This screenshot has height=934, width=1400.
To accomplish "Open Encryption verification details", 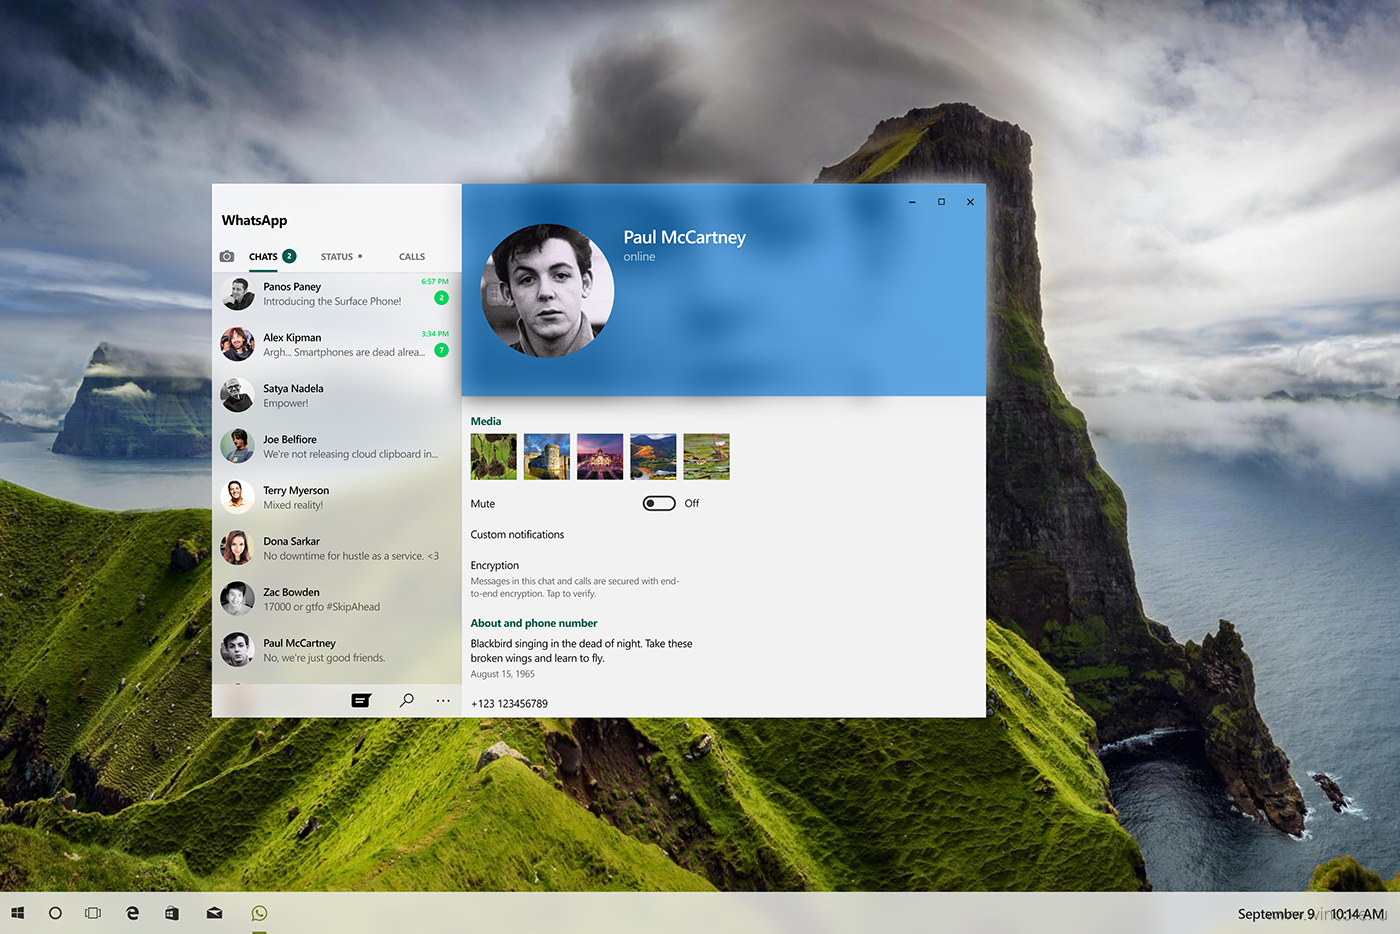I will click(x=575, y=579).
